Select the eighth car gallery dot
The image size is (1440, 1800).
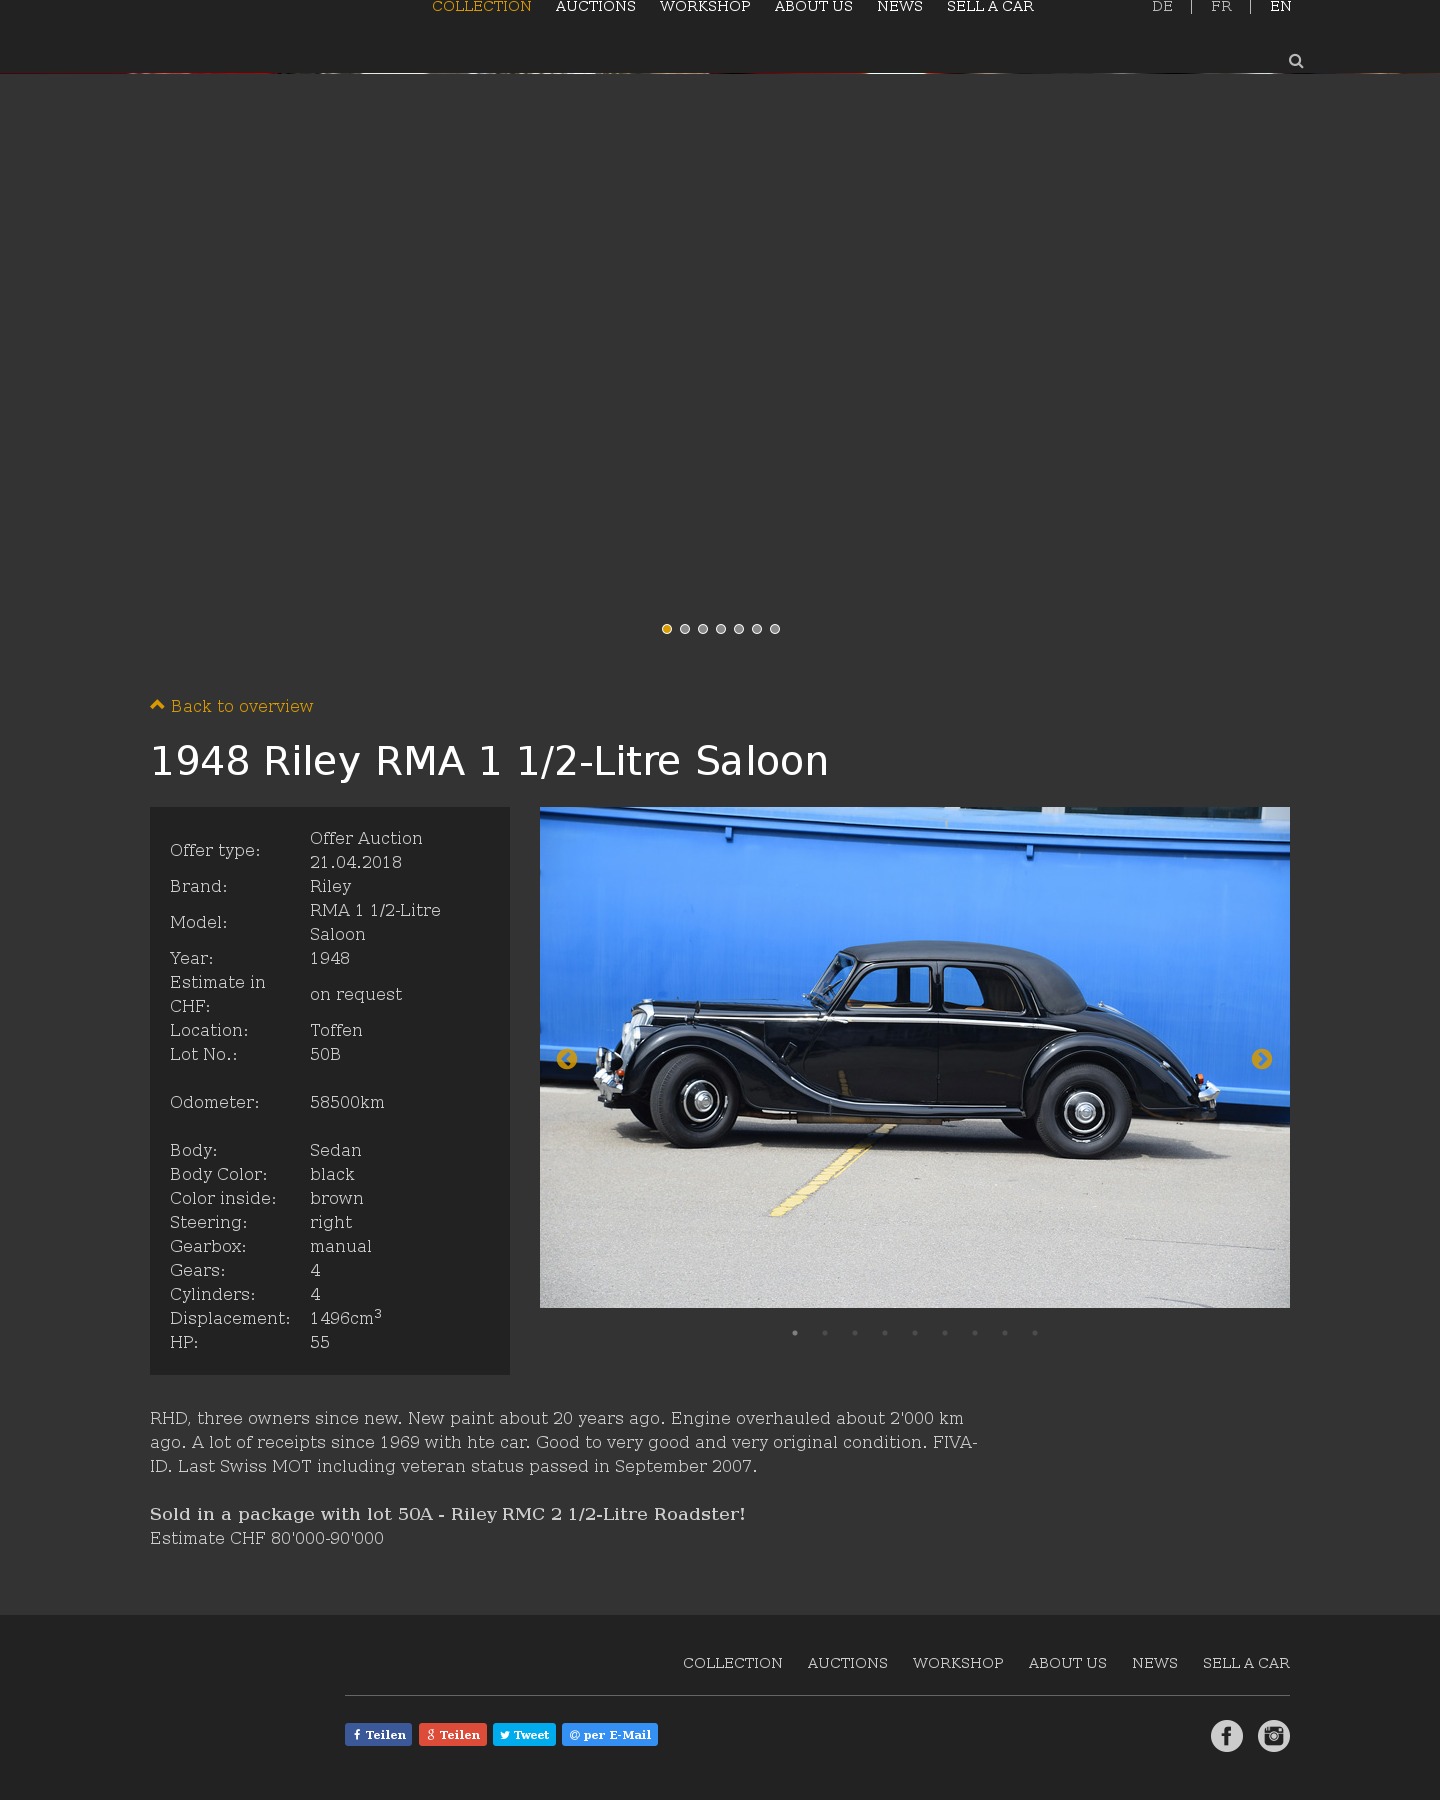pyautogui.click(x=1005, y=1333)
